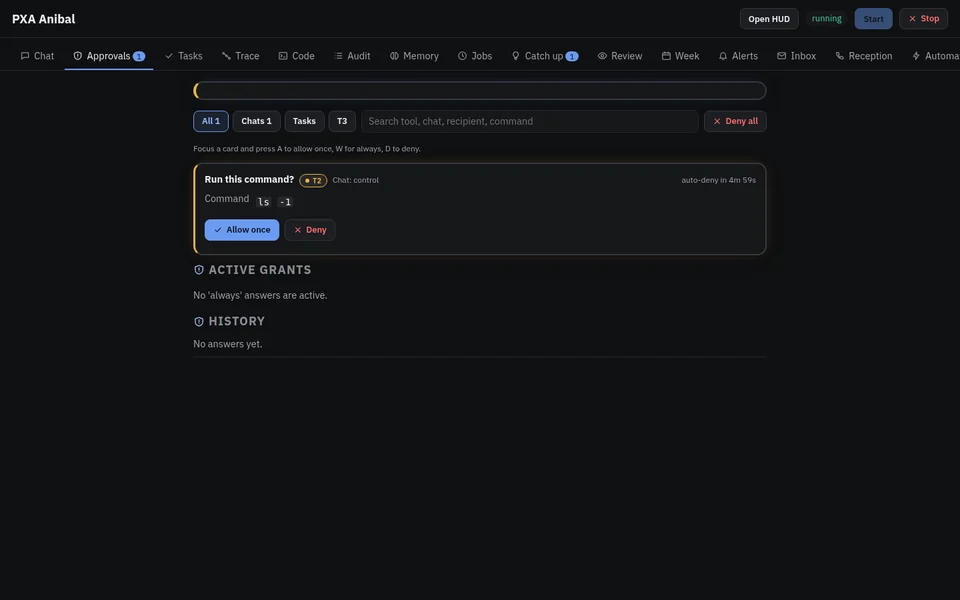Viewport: 960px width, 600px height.
Task: Click the Automation tab lightning icon
Action: pyautogui.click(x=917, y=56)
